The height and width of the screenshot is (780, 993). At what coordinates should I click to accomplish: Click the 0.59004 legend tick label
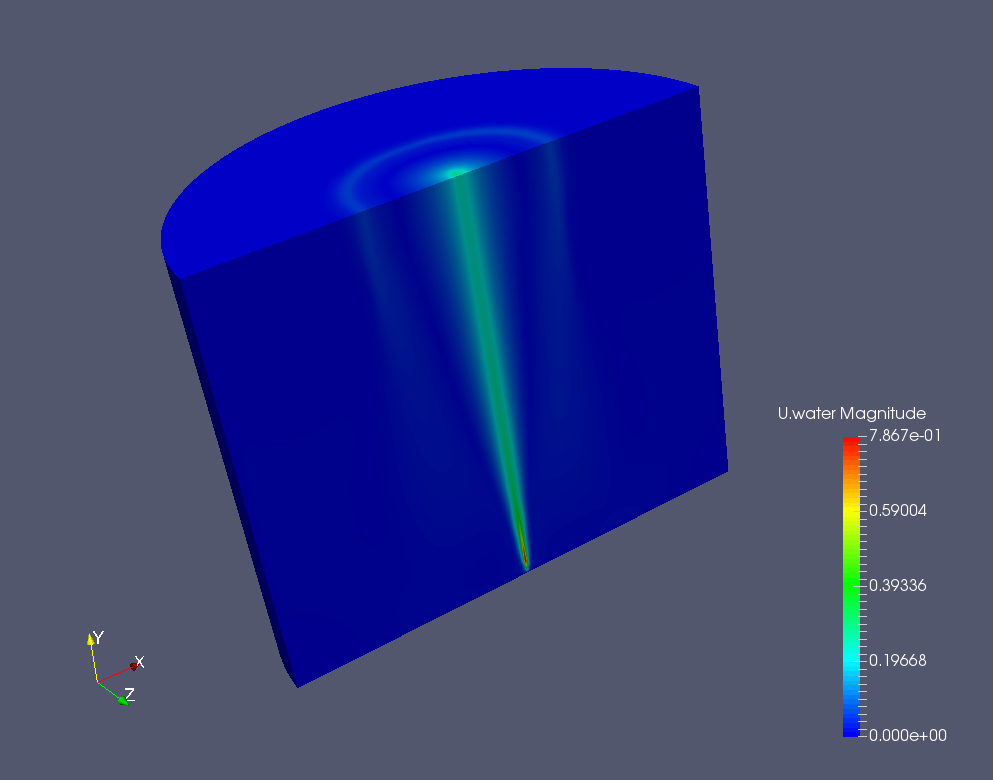click(x=898, y=510)
